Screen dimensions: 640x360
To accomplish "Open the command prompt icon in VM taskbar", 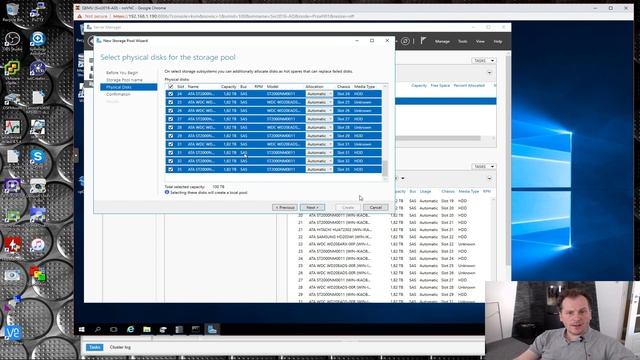I will (x=196, y=329).
